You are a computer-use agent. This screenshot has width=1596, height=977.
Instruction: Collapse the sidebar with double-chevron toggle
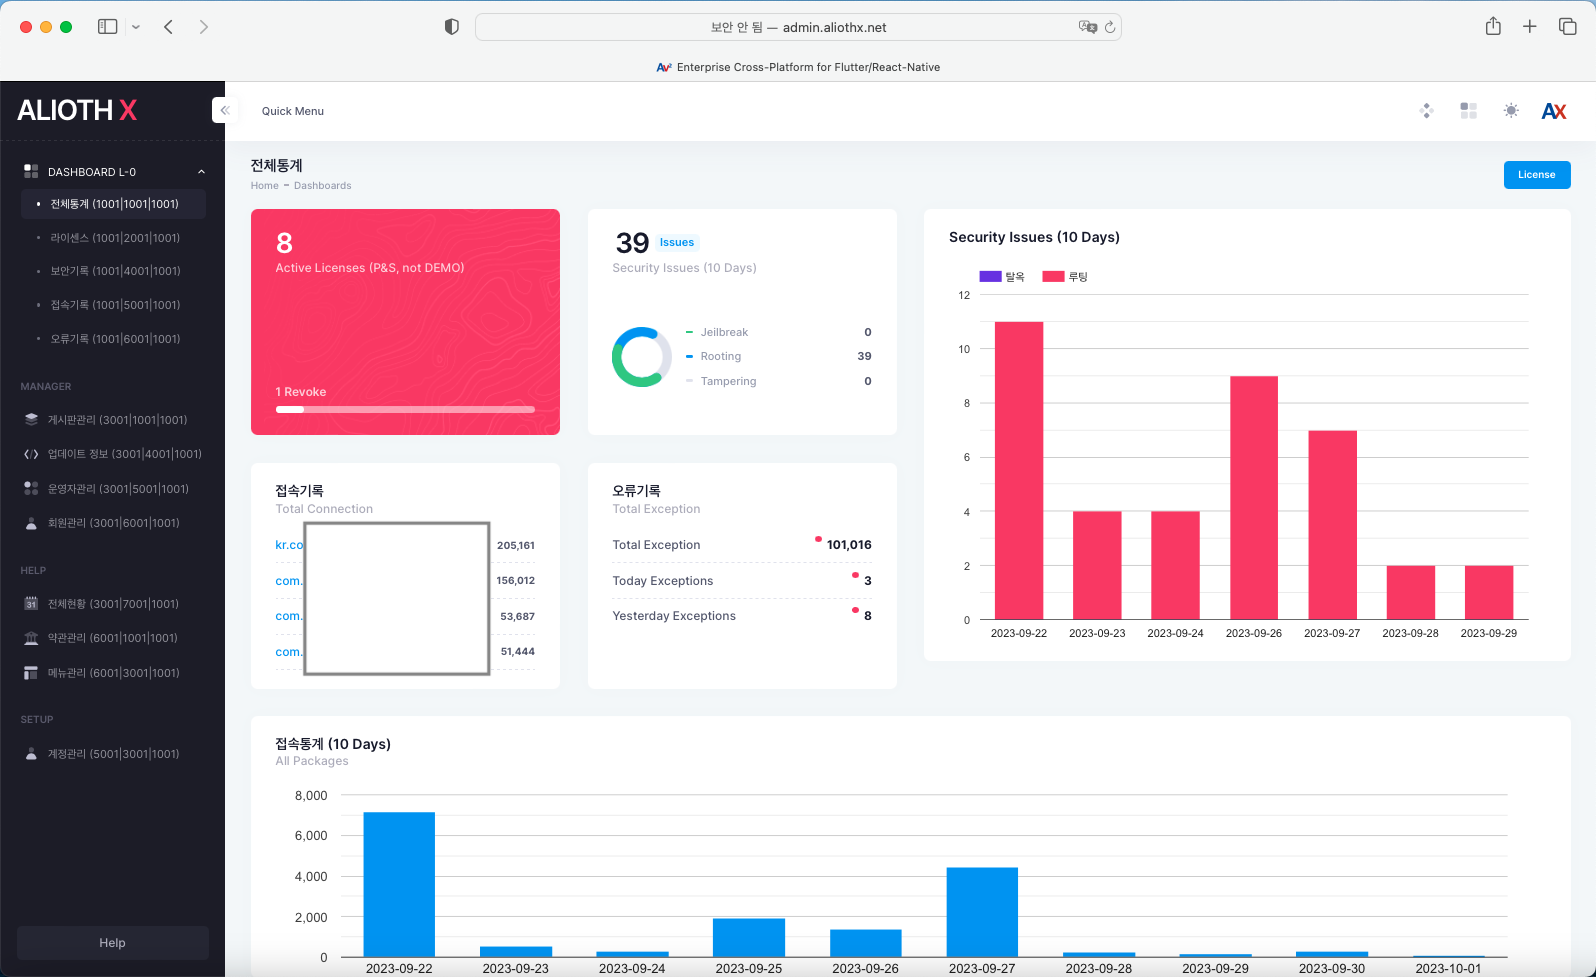pyautogui.click(x=225, y=110)
